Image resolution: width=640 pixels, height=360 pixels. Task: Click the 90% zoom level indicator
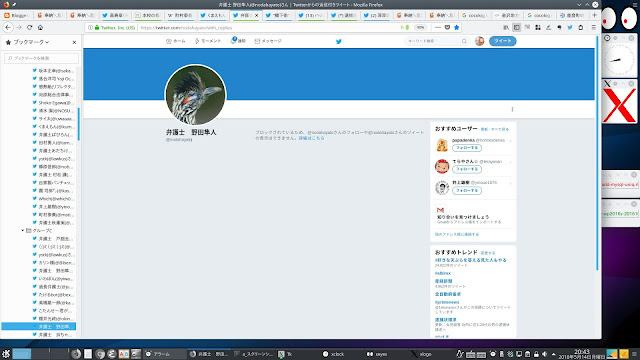pyautogui.click(x=420, y=27)
